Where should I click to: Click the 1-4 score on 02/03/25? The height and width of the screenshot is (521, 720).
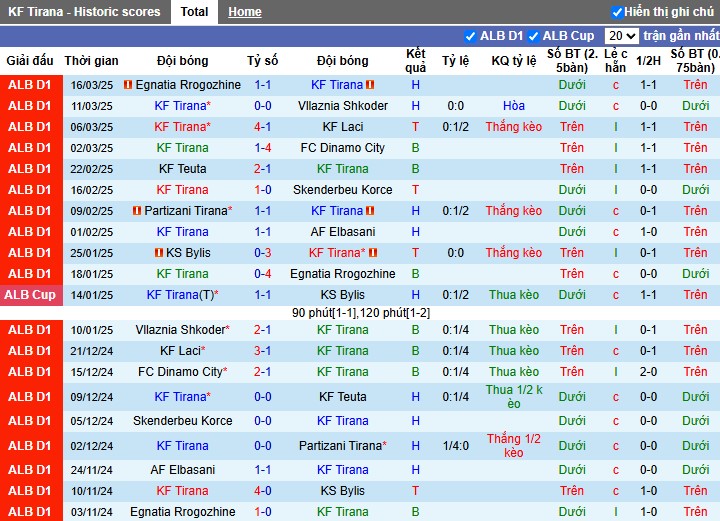(263, 148)
